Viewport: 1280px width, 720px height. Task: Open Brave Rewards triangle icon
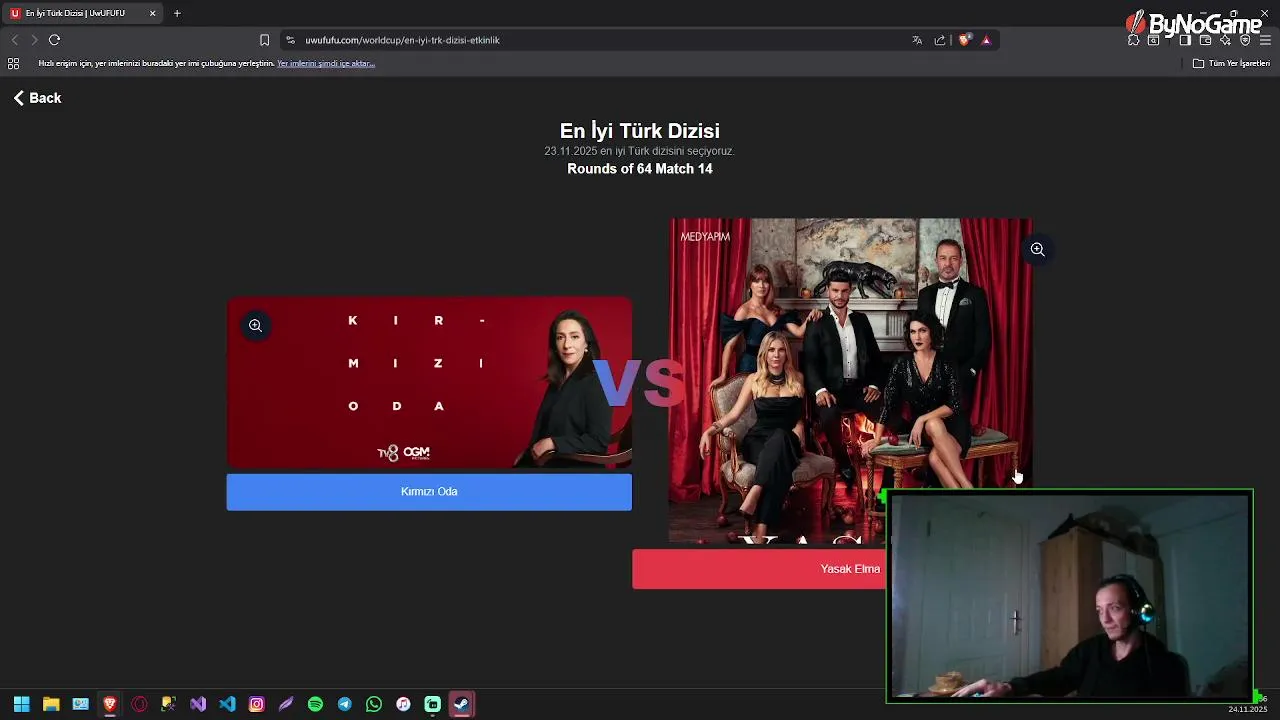click(x=986, y=40)
